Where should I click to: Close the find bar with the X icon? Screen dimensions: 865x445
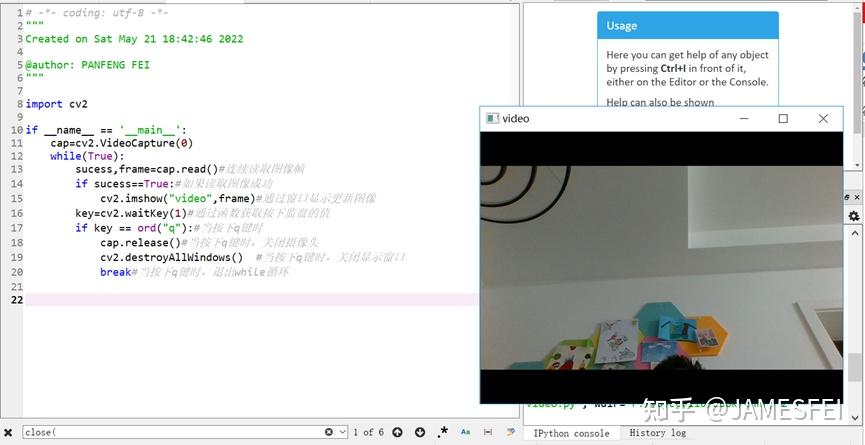tap(8, 432)
